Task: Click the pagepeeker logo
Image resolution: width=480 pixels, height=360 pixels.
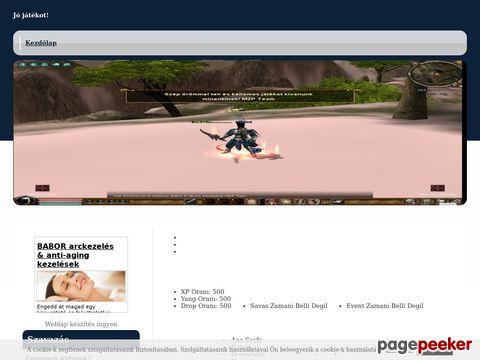Action: coord(425,346)
